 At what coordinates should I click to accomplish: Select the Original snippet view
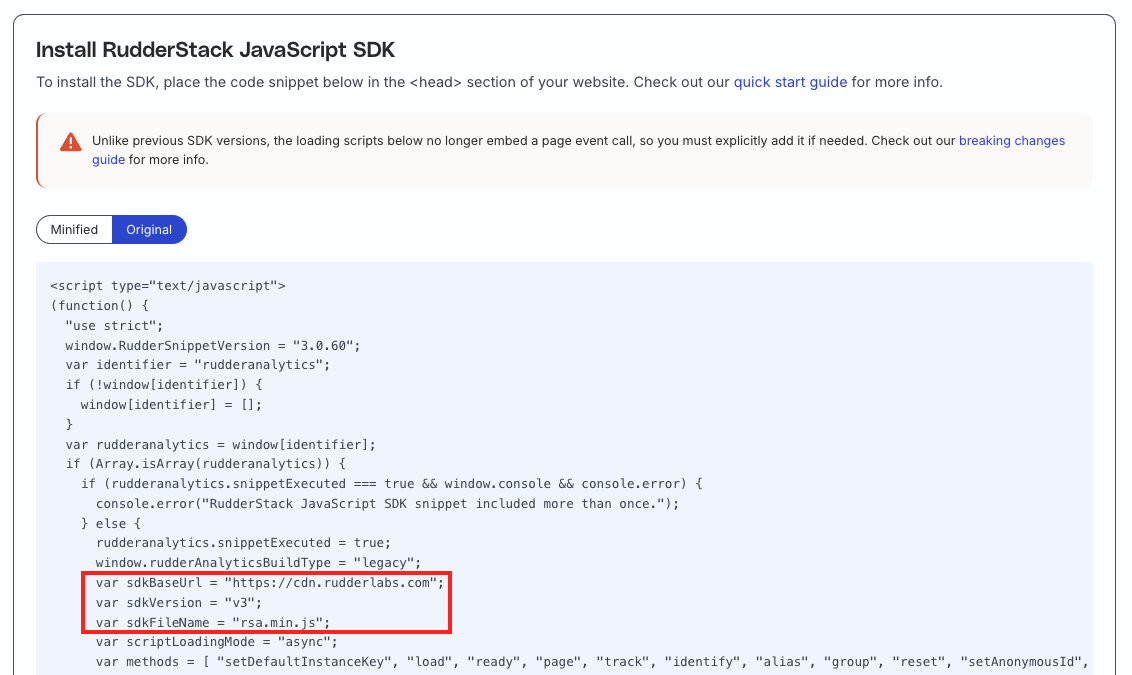pyautogui.click(x=149, y=230)
